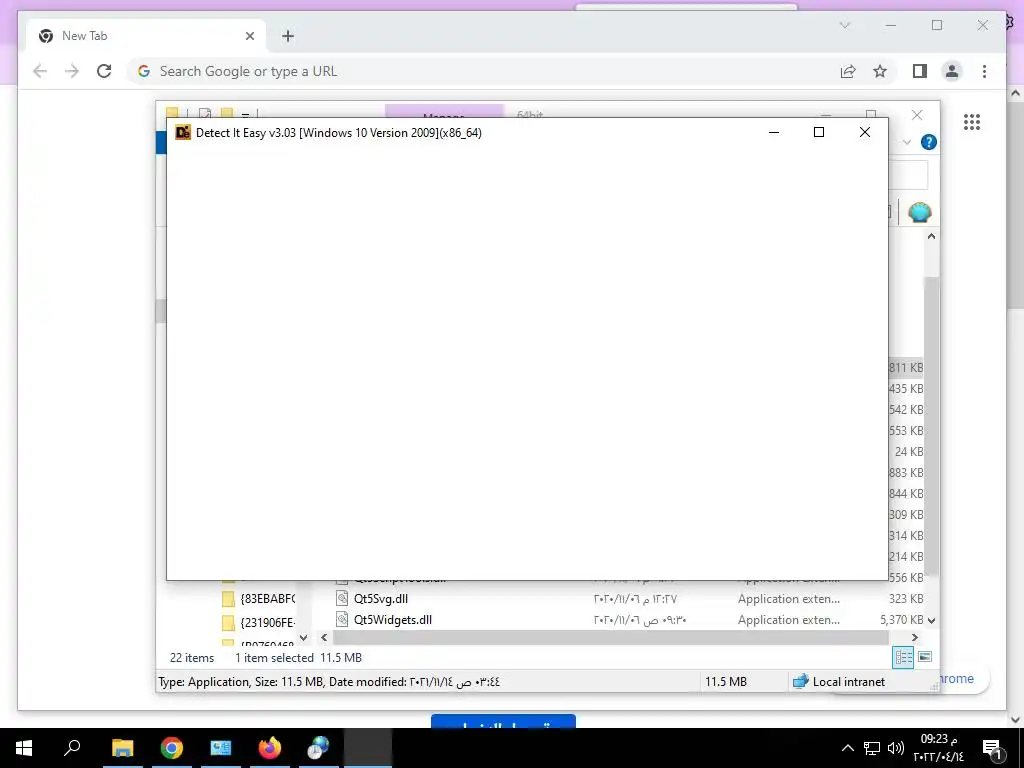Open the Chrome profile avatar
This screenshot has width=1024, height=768.
pos(952,71)
